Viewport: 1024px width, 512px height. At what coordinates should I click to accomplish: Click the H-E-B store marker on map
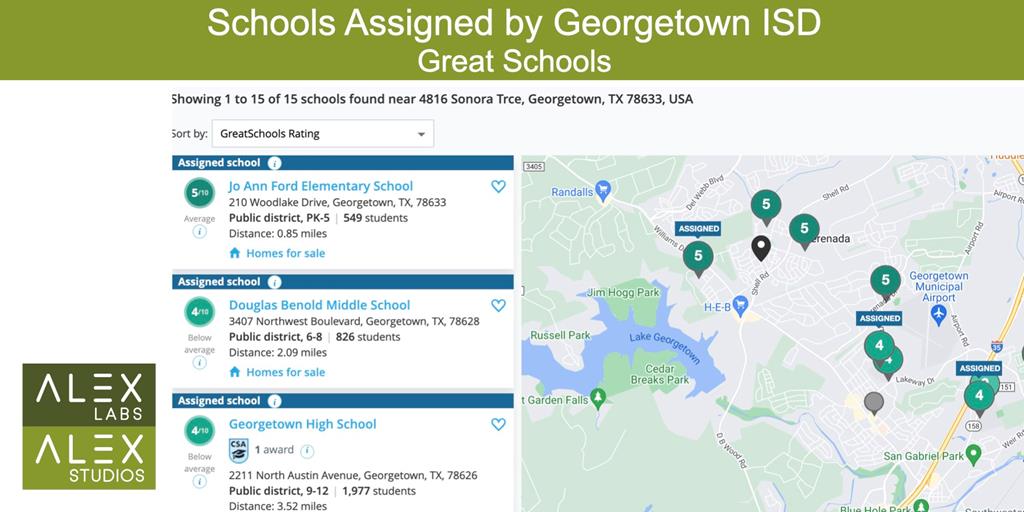[740, 304]
